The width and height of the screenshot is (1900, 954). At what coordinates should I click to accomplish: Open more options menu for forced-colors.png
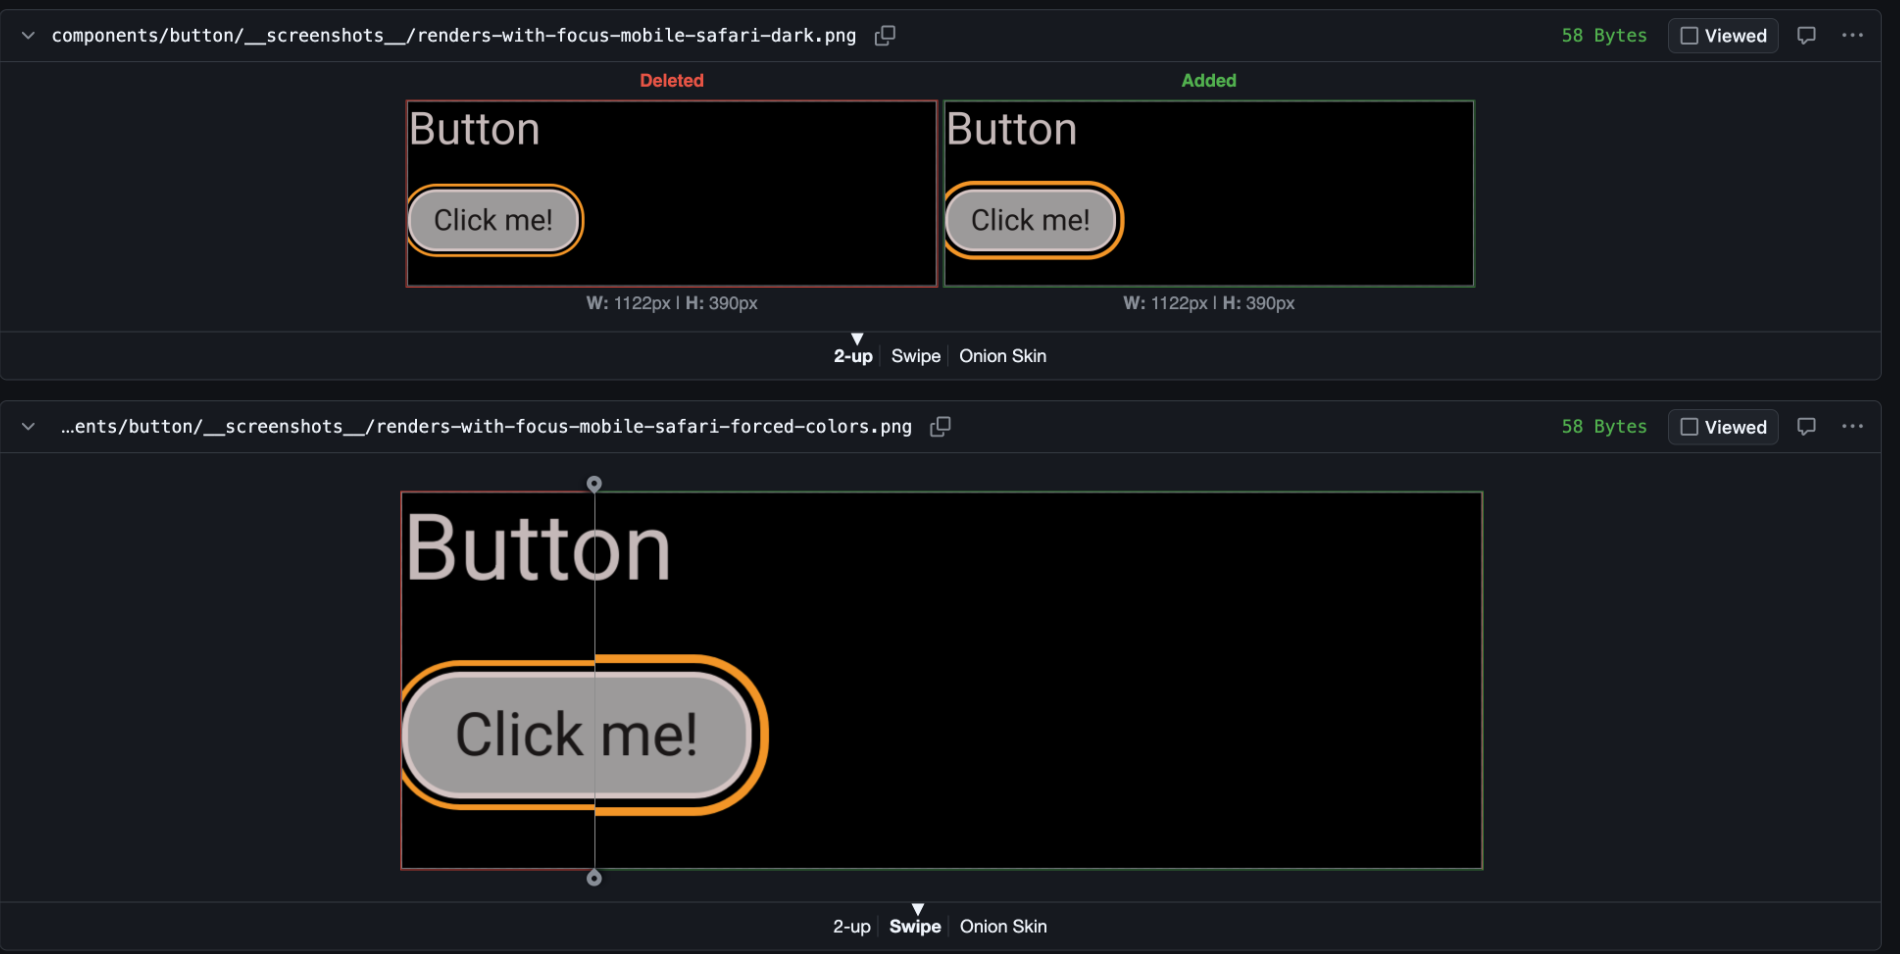pos(1852,426)
